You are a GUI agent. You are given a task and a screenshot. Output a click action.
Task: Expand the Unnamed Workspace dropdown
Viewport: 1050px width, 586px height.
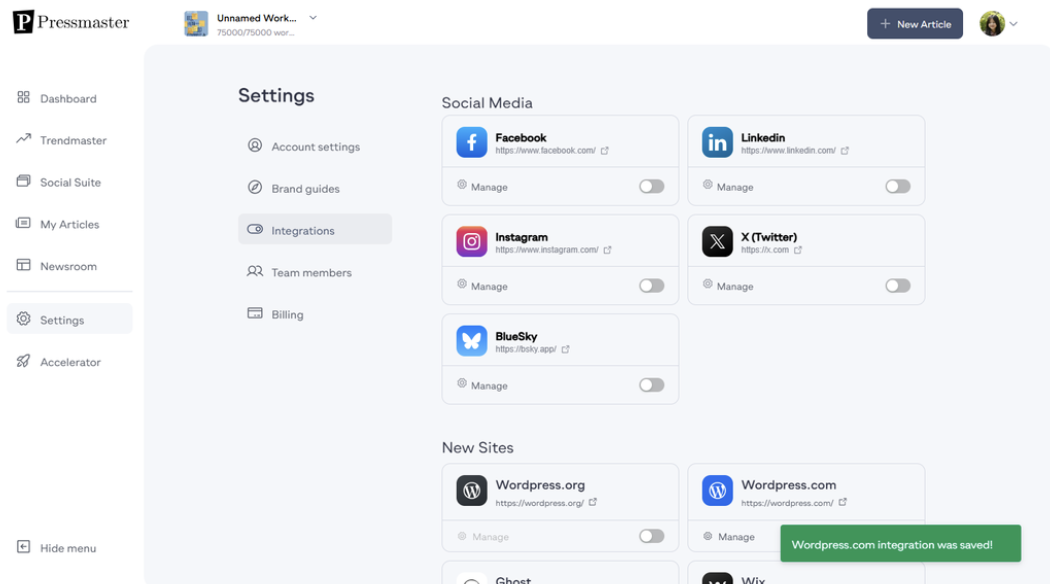(x=313, y=18)
